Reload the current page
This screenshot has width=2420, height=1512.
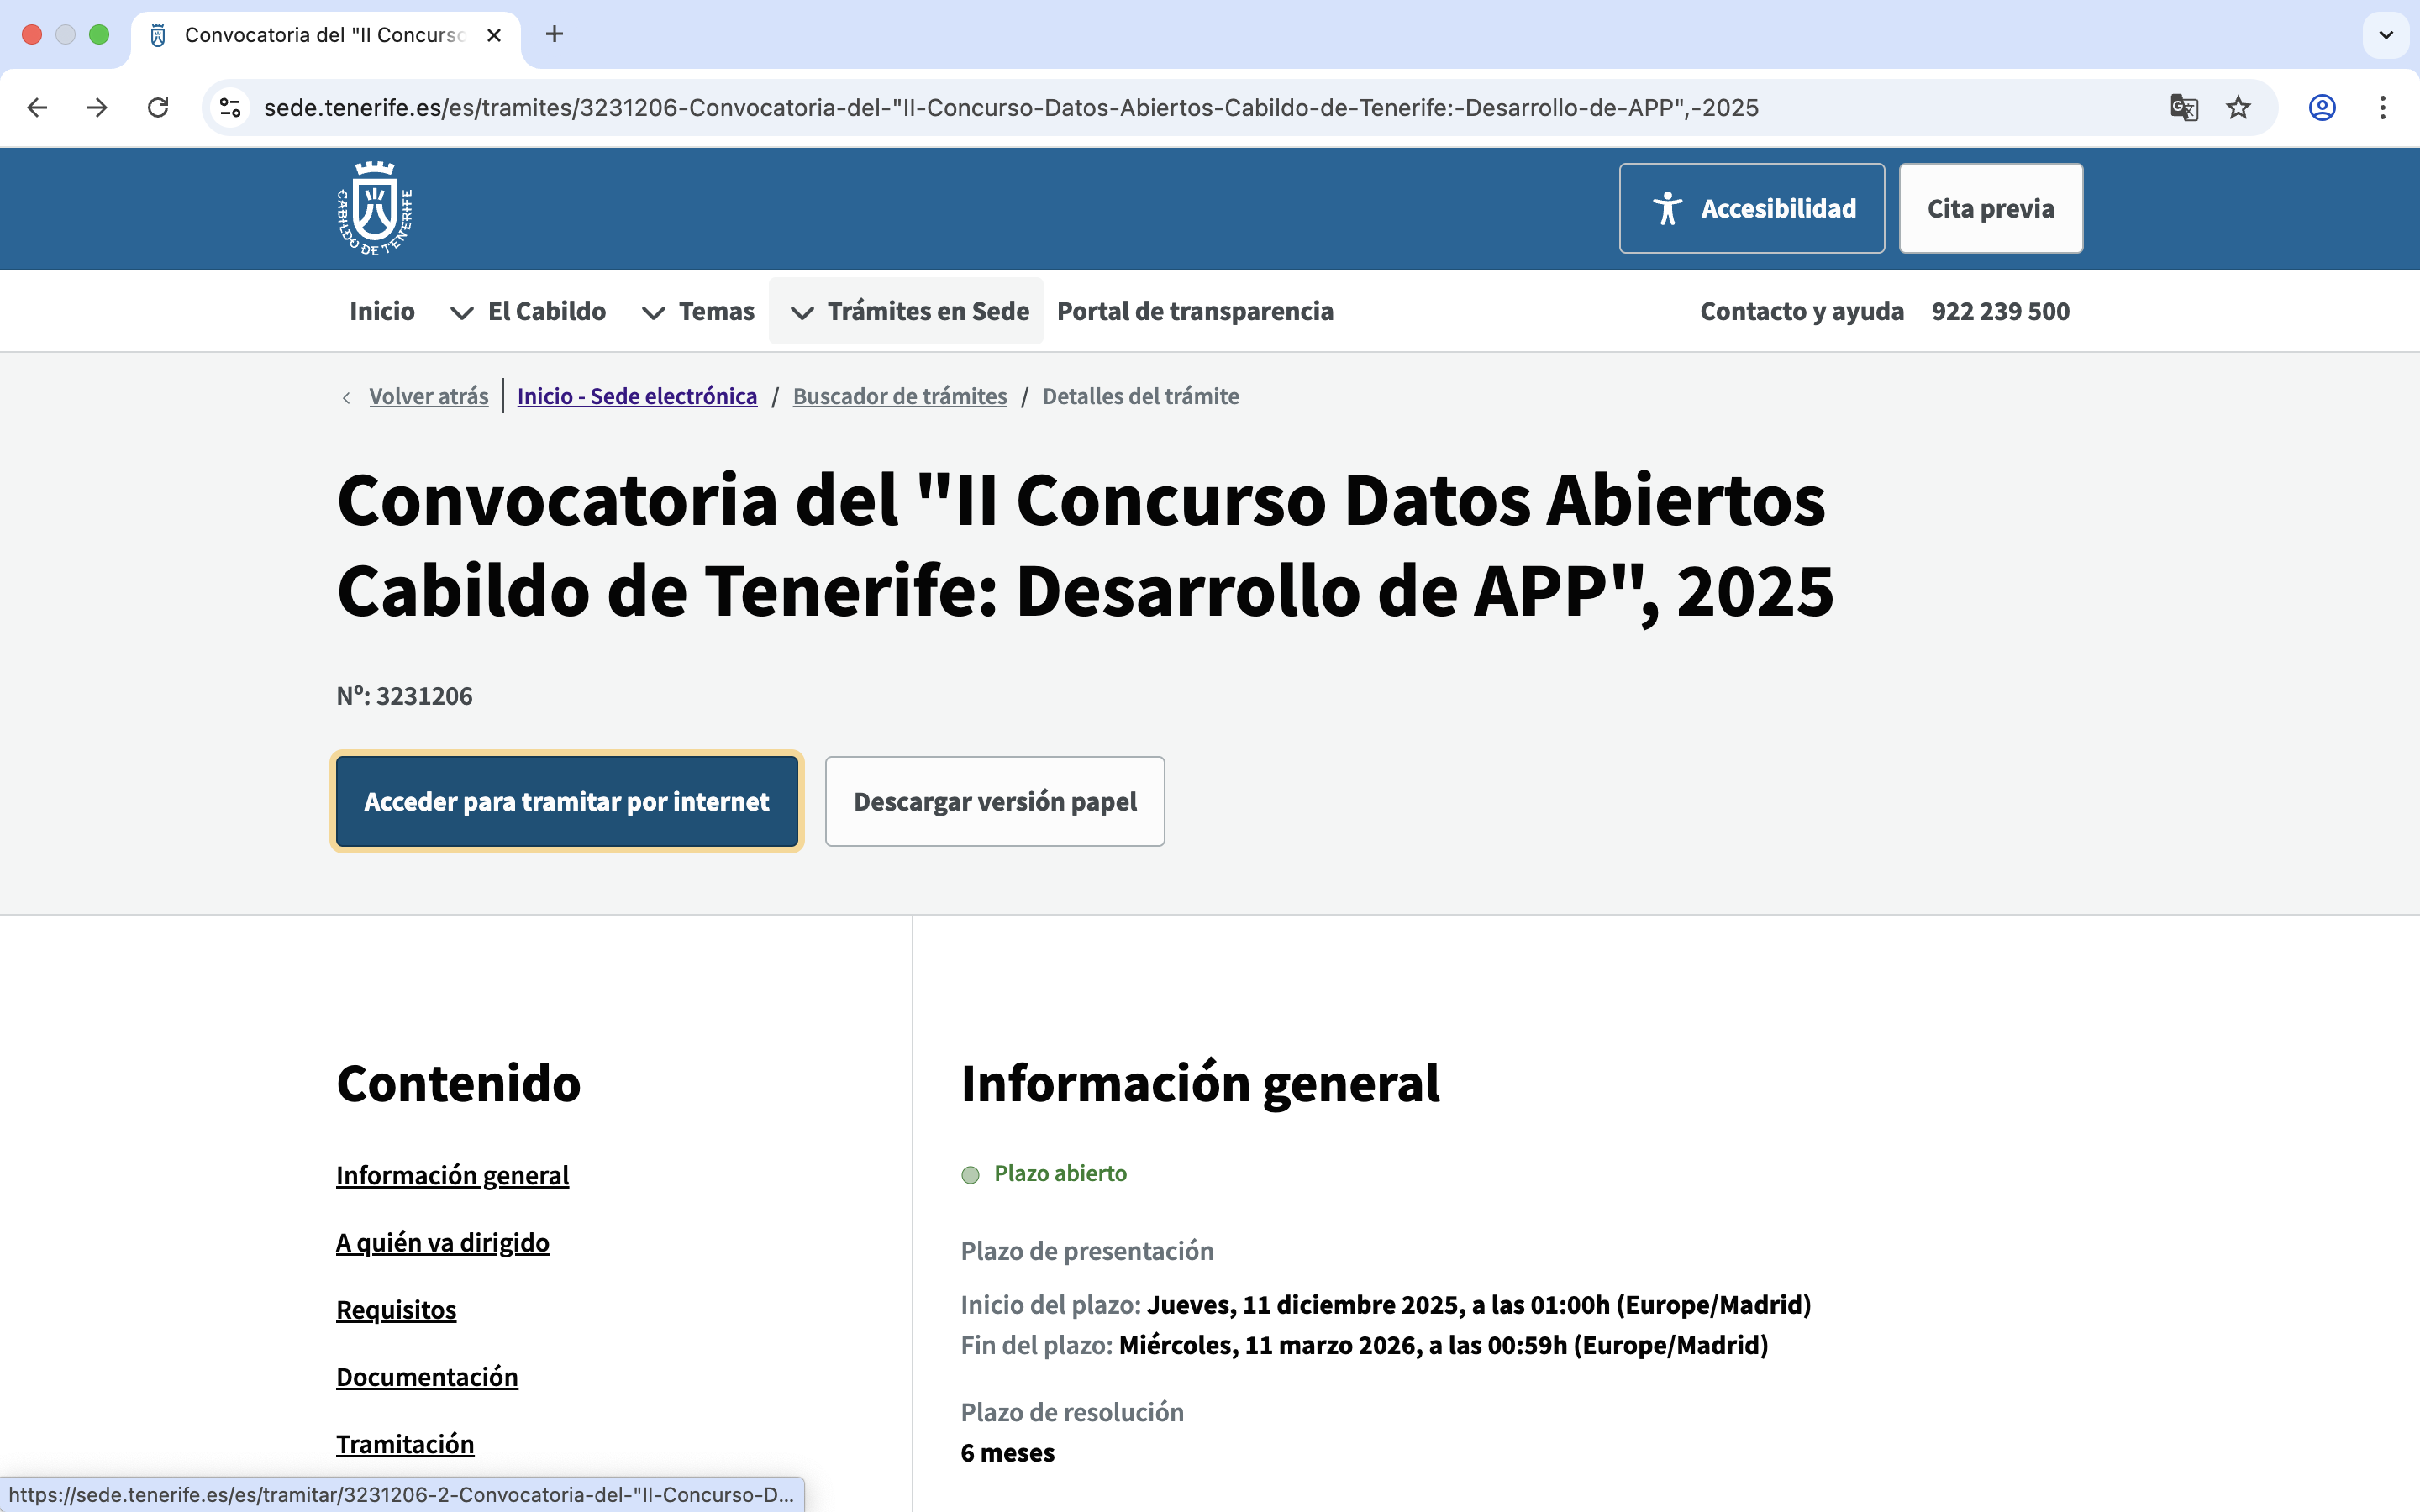(158, 107)
